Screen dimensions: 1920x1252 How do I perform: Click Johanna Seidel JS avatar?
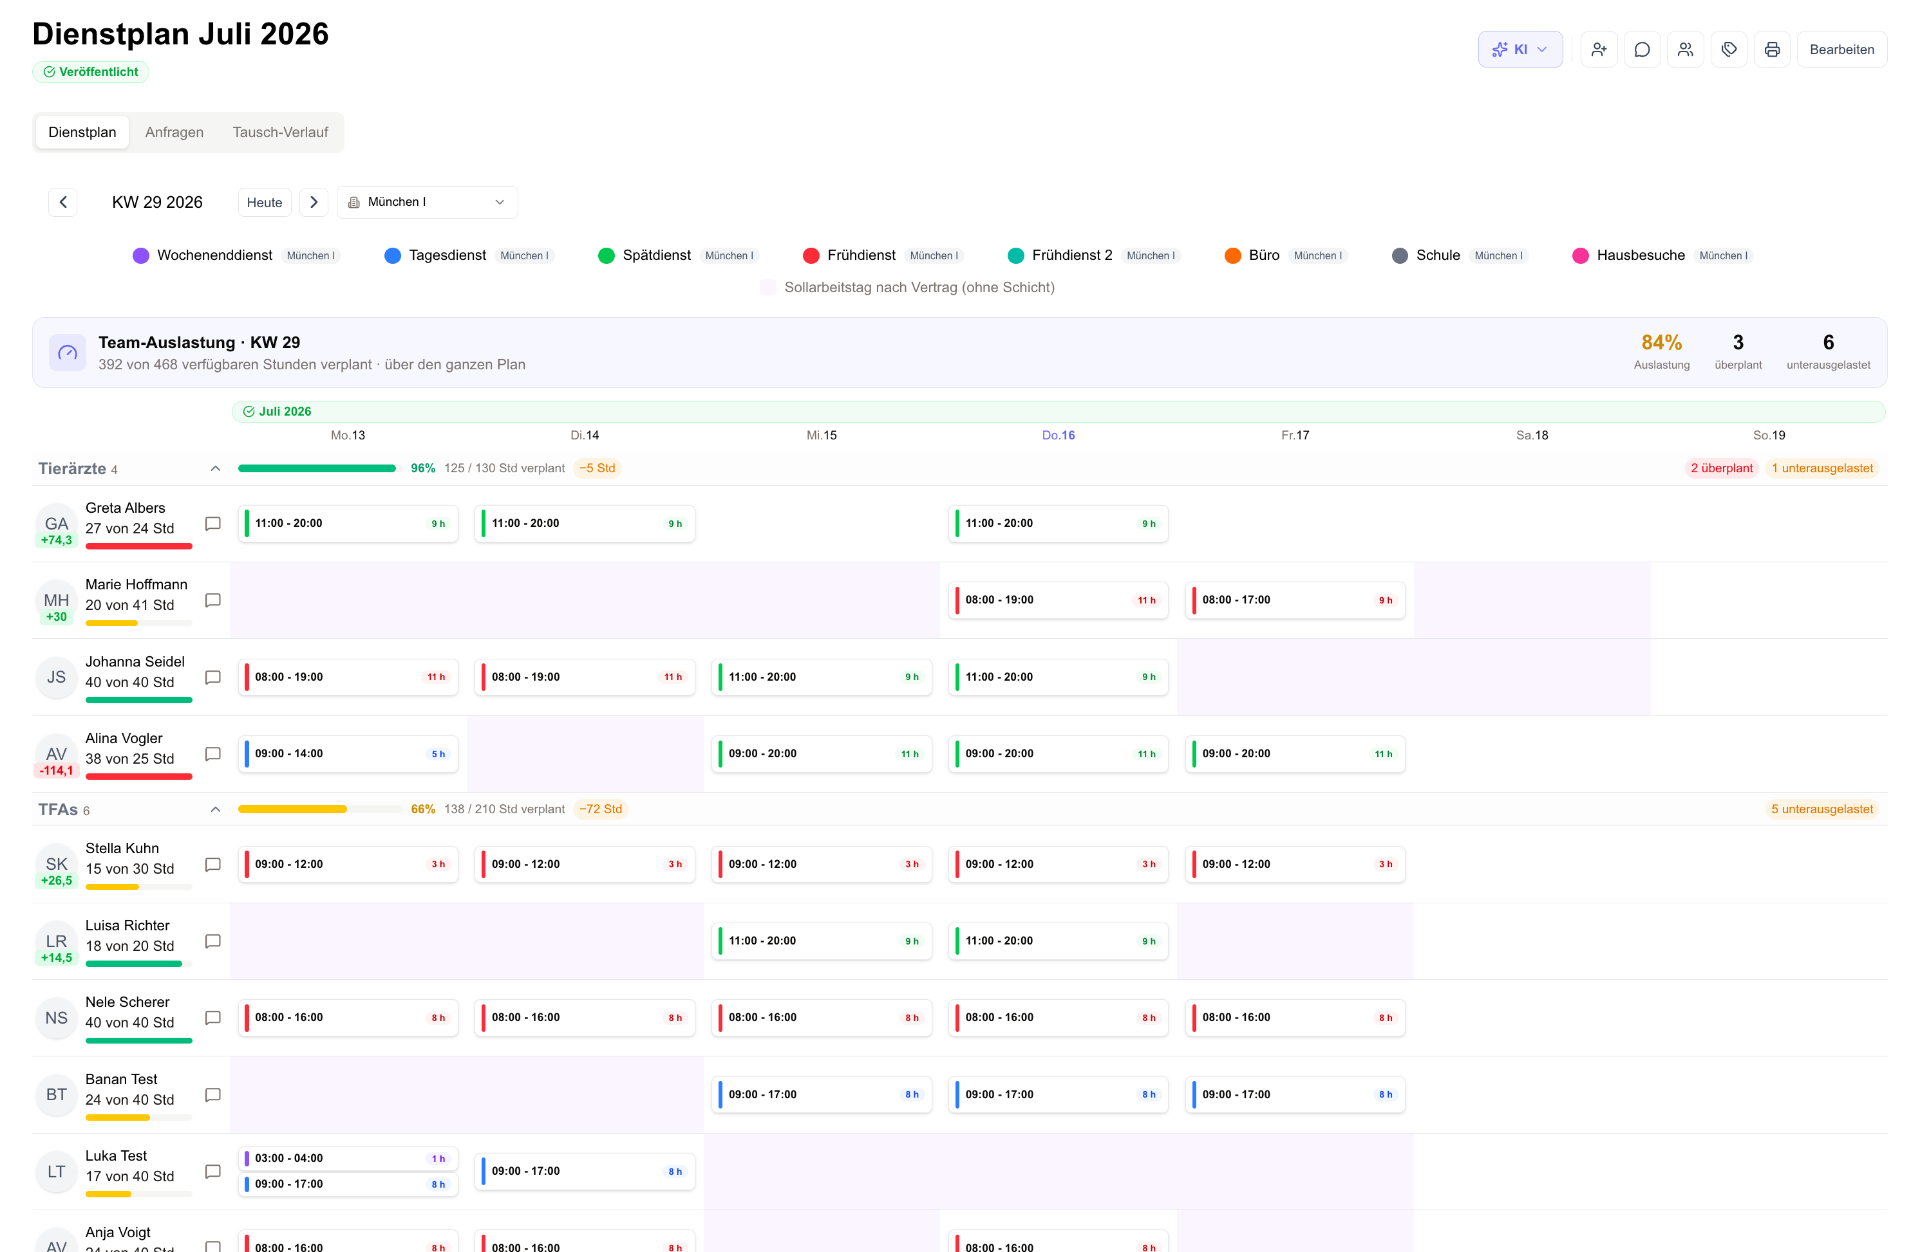click(x=57, y=678)
